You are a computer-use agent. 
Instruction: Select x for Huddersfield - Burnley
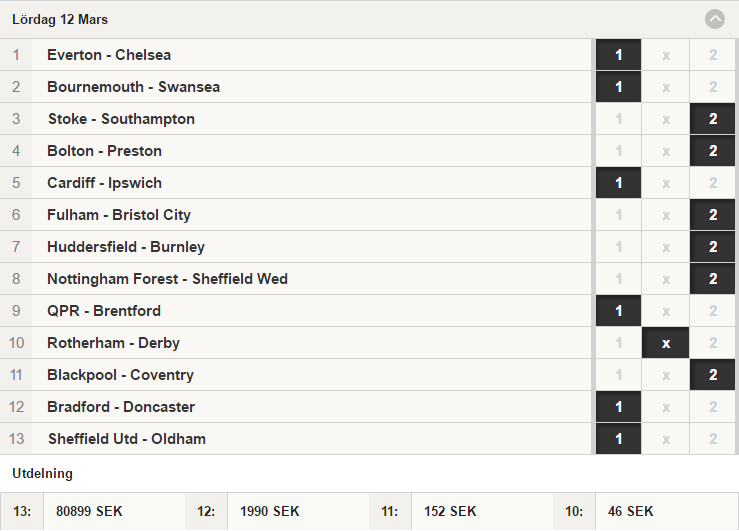tap(665, 247)
